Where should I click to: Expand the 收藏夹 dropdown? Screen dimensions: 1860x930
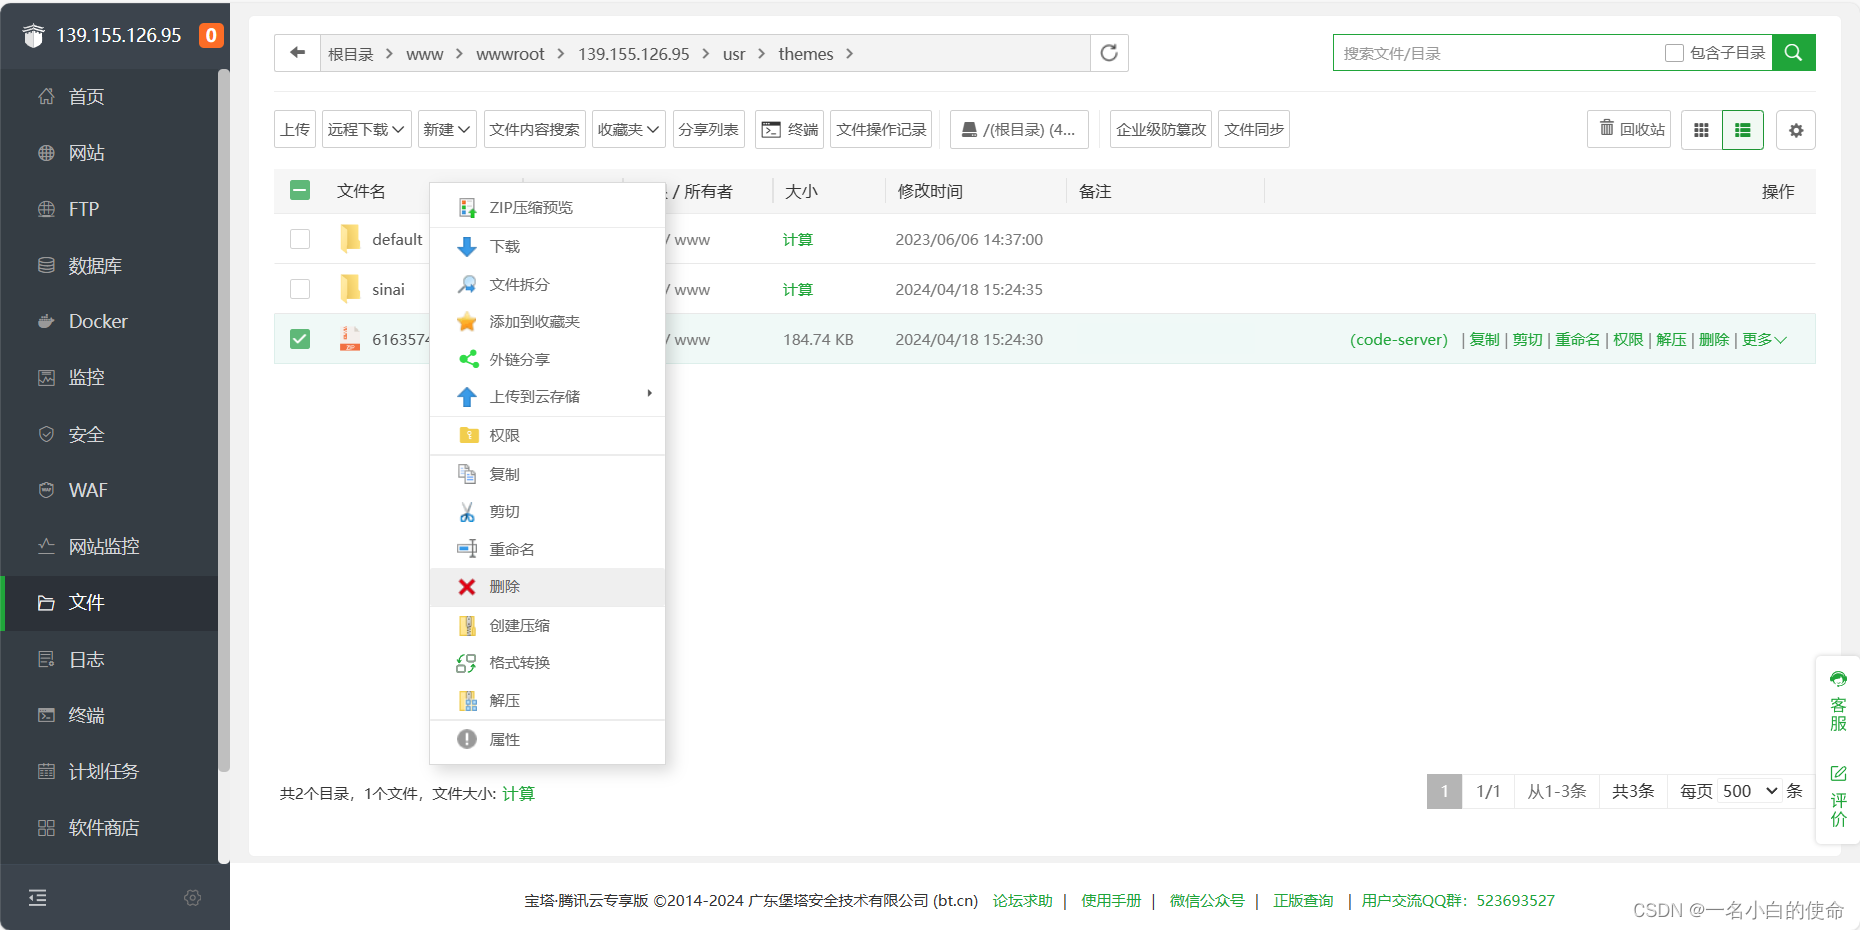pyautogui.click(x=629, y=129)
